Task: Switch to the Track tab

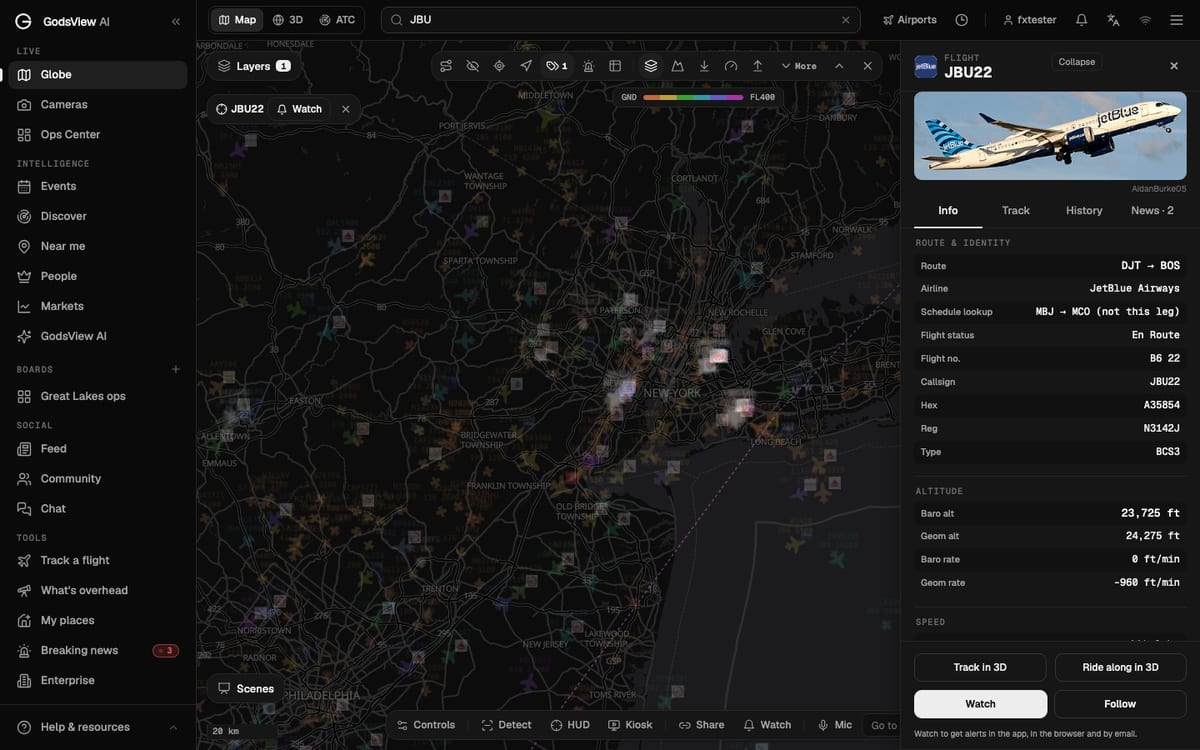Action: pyautogui.click(x=1016, y=210)
